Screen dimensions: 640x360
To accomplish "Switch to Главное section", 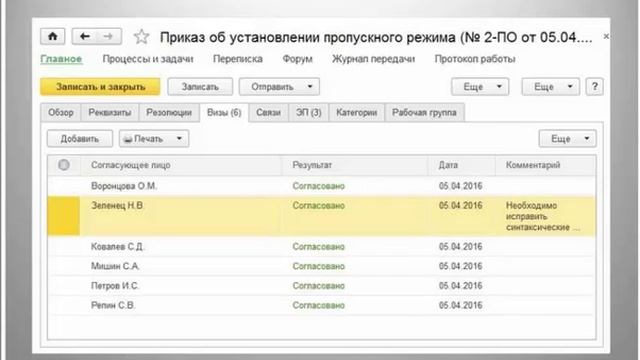I will click(x=61, y=59).
